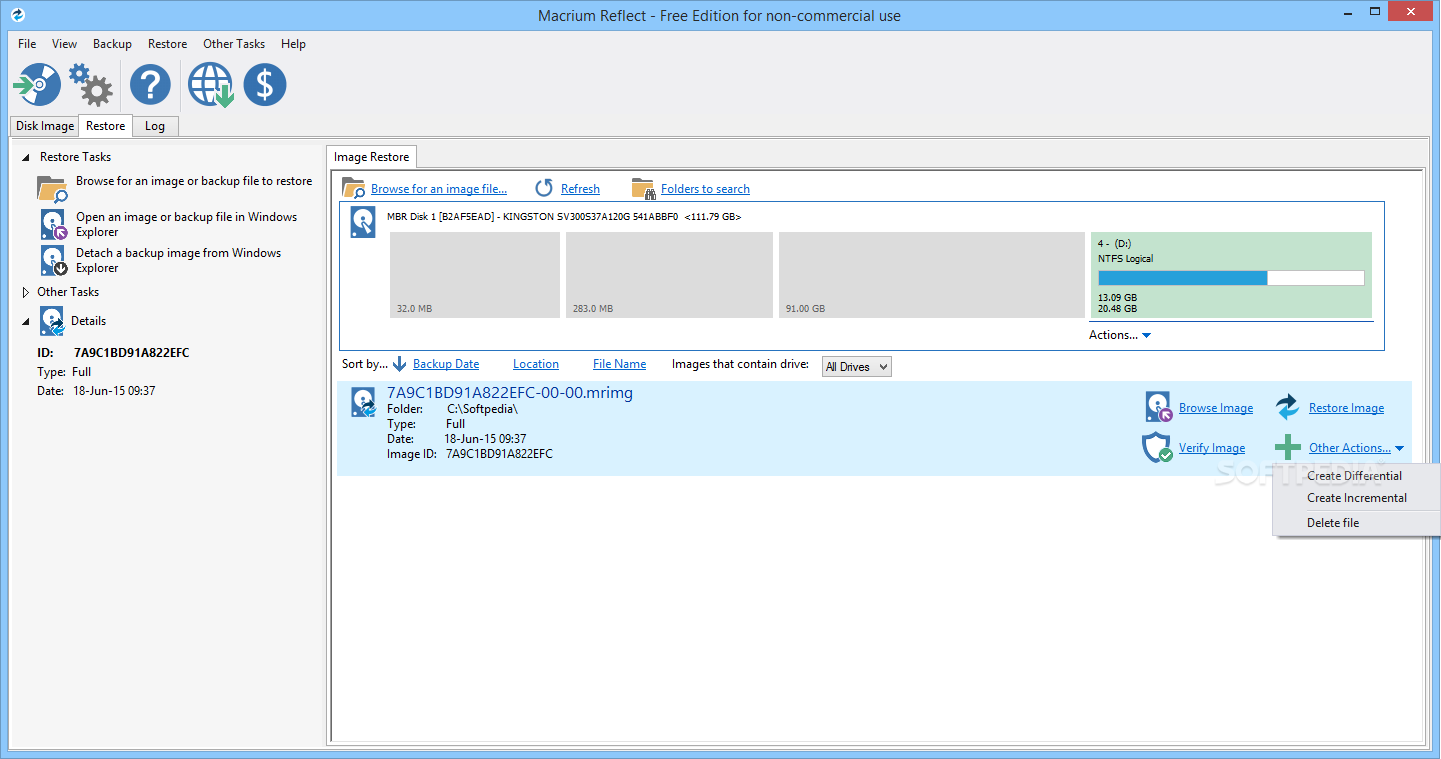
Task: Select the 4 - (D:) NTFS Logical partition
Action: click(x=1231, y=275)
